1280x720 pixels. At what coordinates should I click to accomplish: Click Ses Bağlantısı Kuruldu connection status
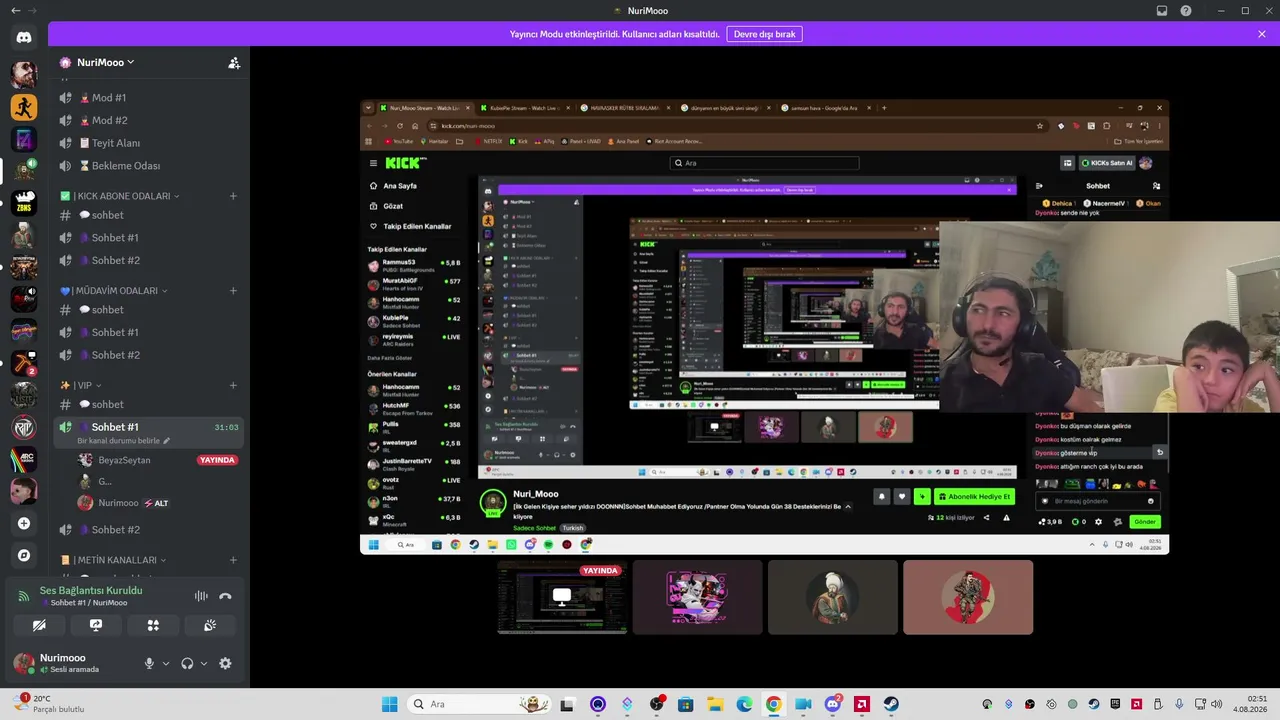pos(91,590)
